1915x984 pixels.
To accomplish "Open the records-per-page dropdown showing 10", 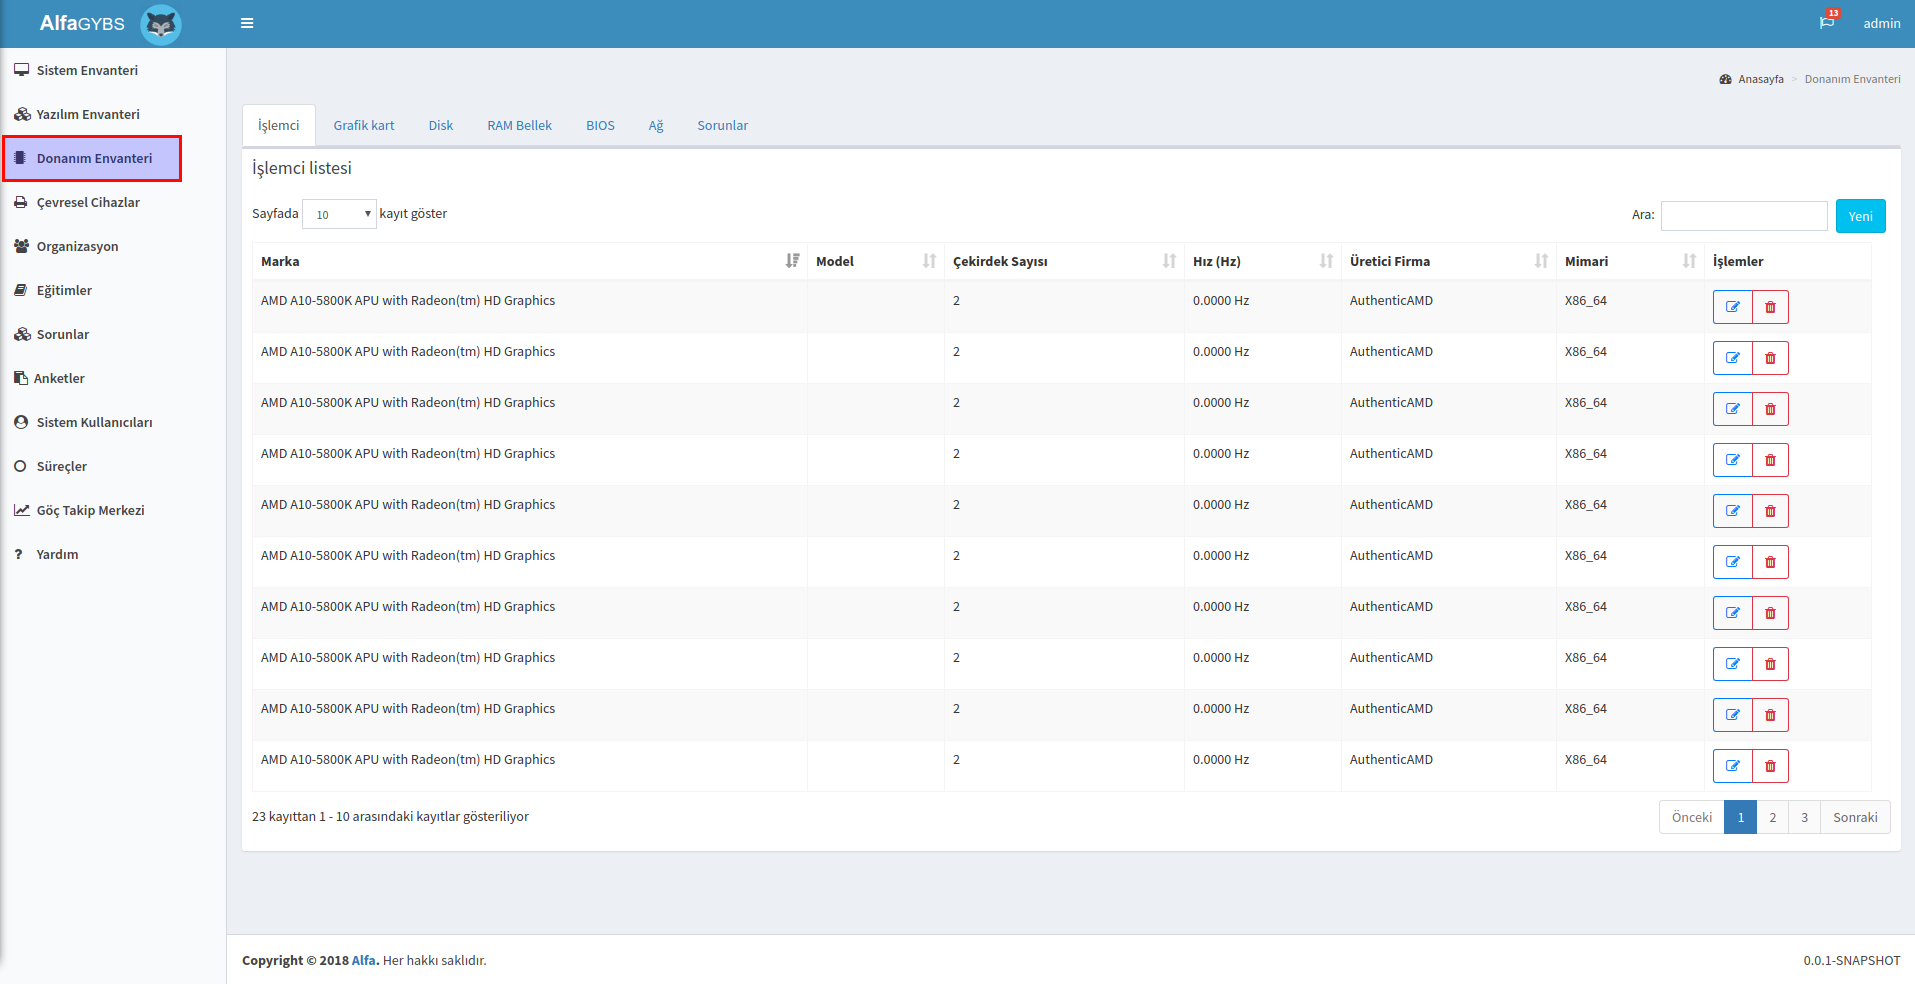I will 339,214.
